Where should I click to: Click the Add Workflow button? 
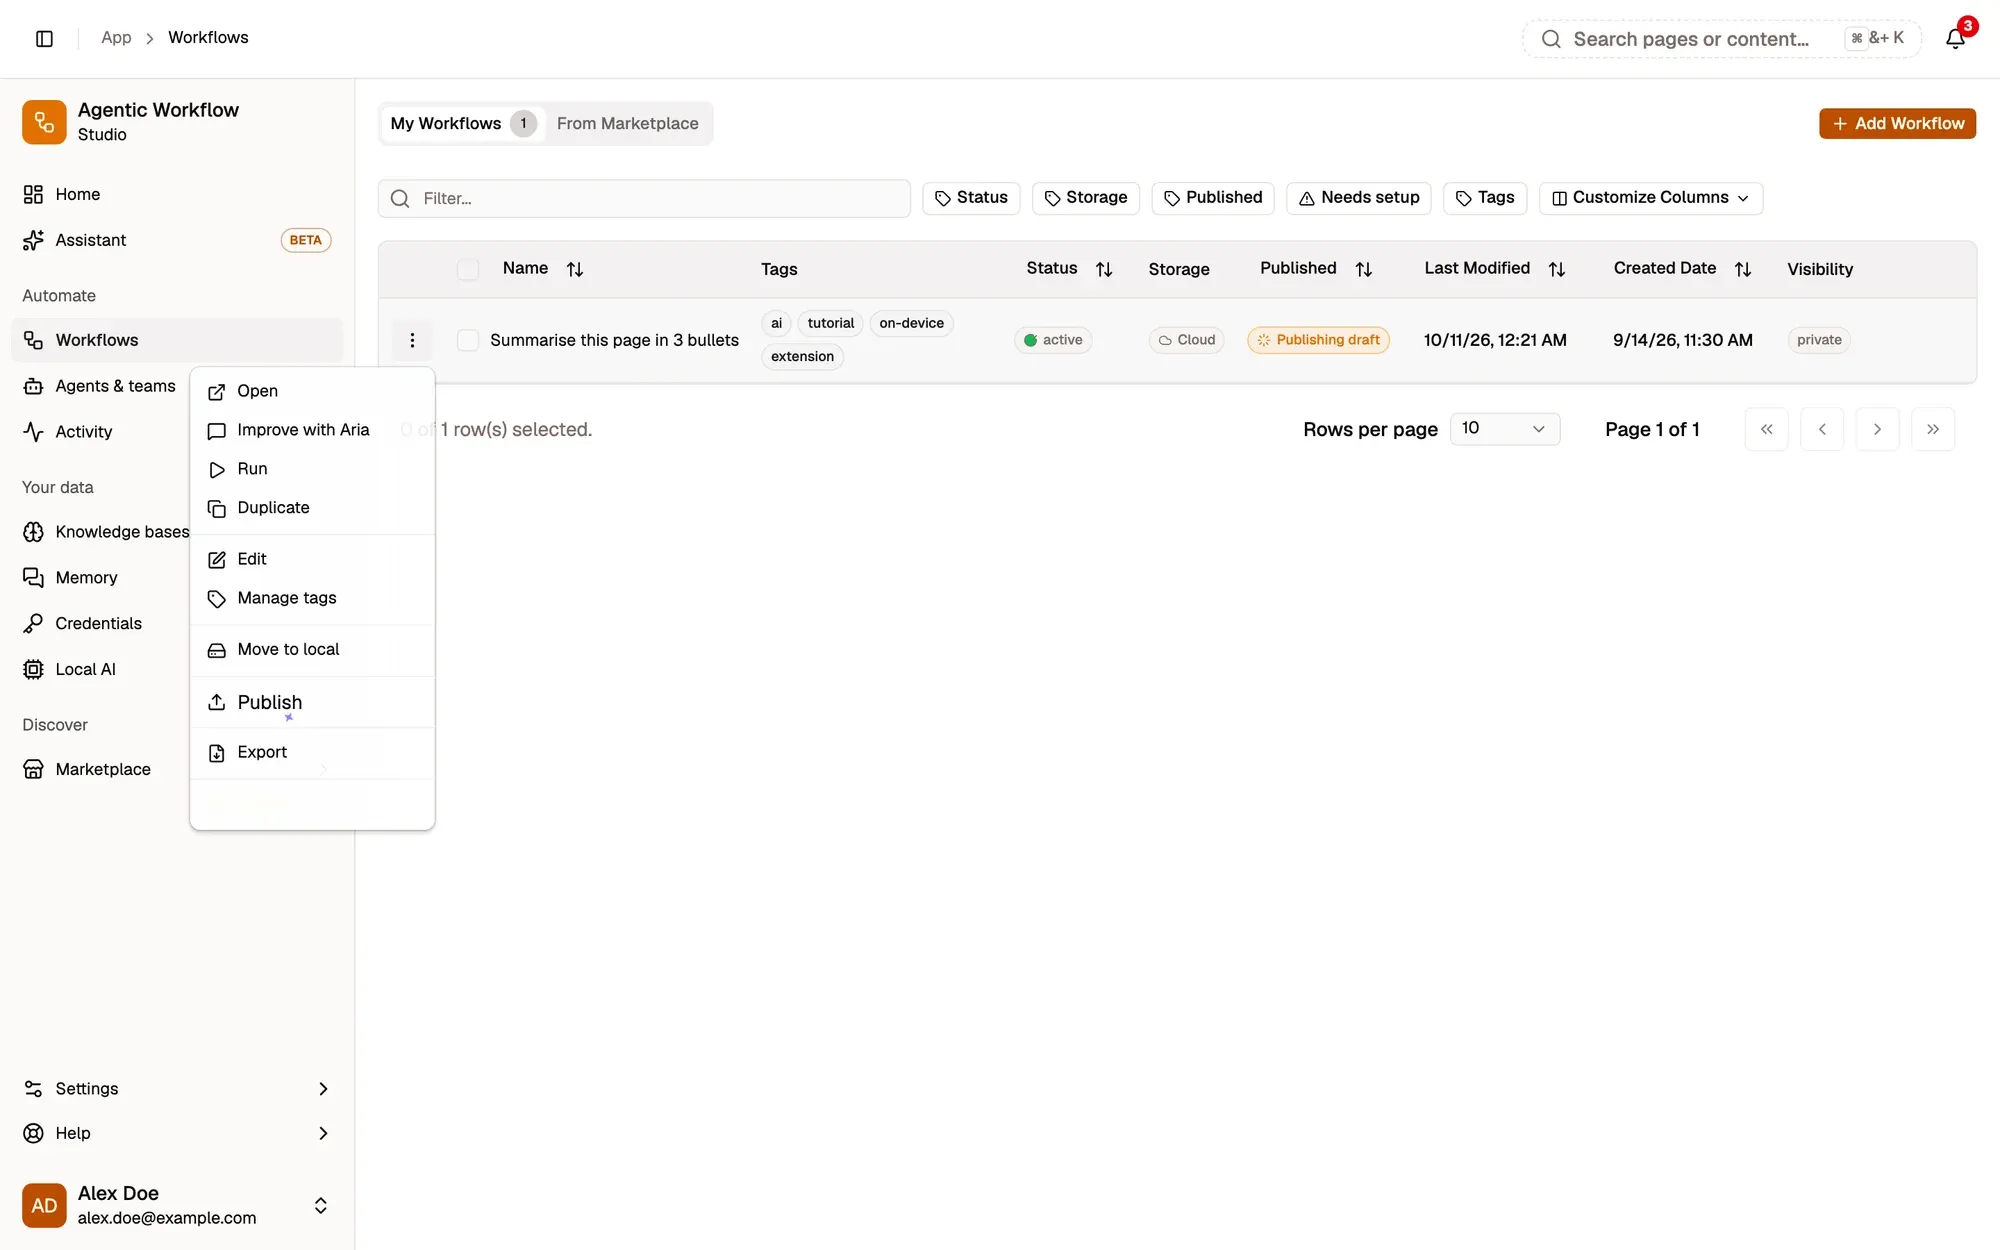[x=1897, y=123]
